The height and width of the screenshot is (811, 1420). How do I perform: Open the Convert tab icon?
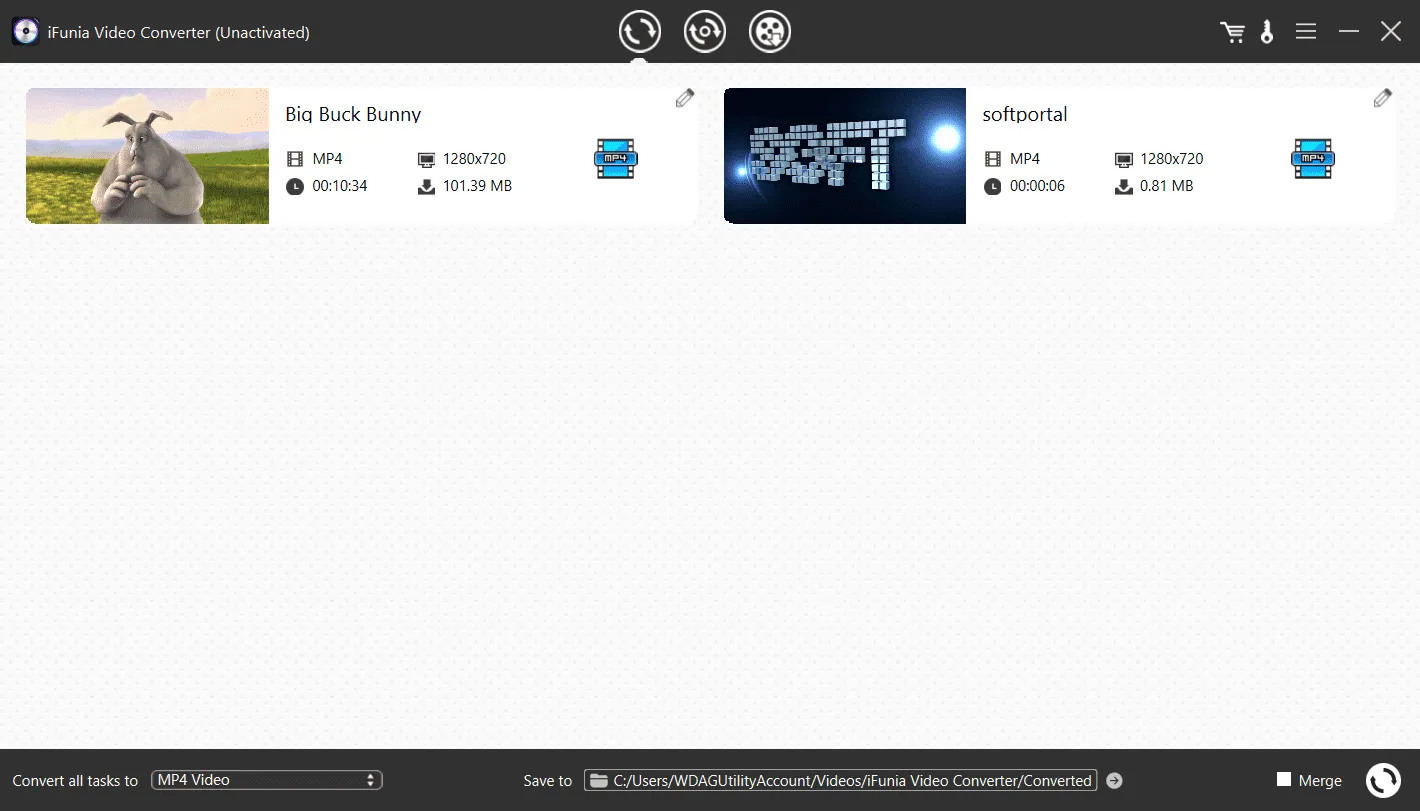coord(640,32)
